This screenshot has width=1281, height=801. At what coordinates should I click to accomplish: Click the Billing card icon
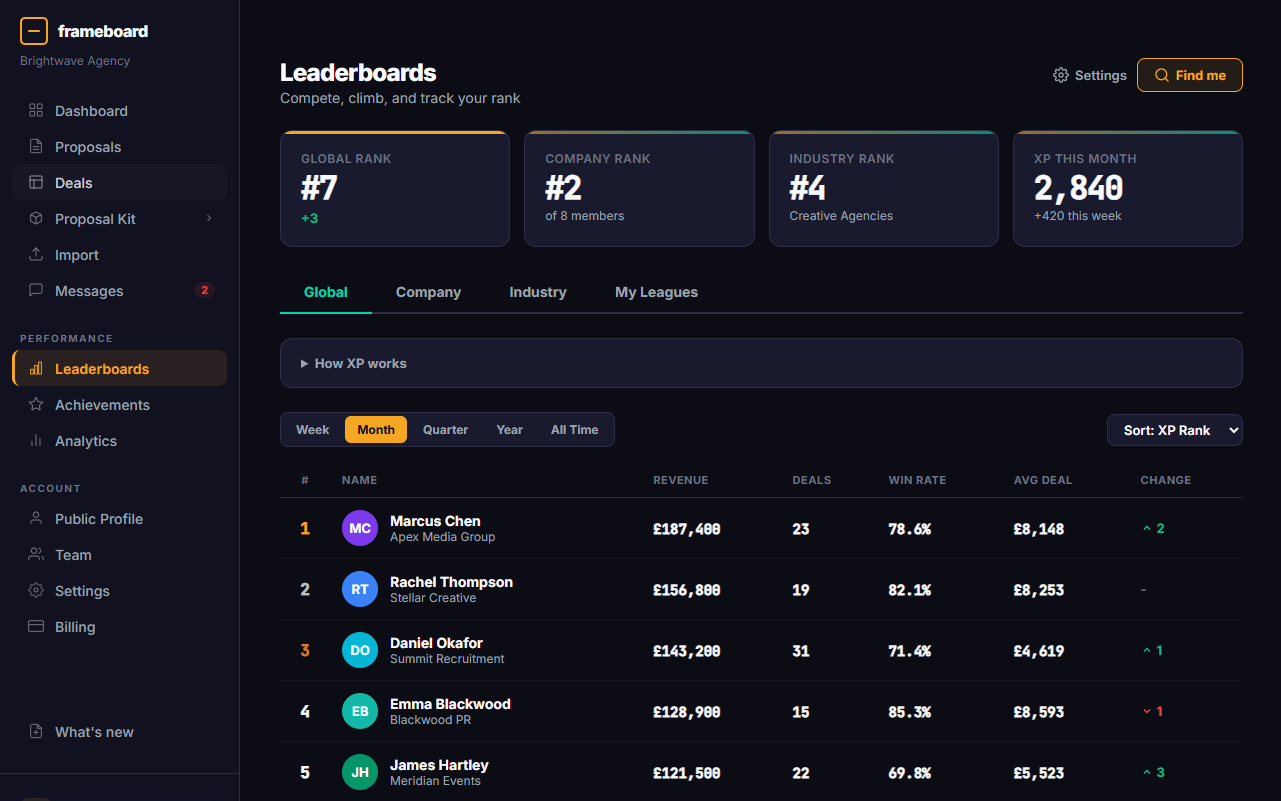pyautogui.click(x=36, y=627)
